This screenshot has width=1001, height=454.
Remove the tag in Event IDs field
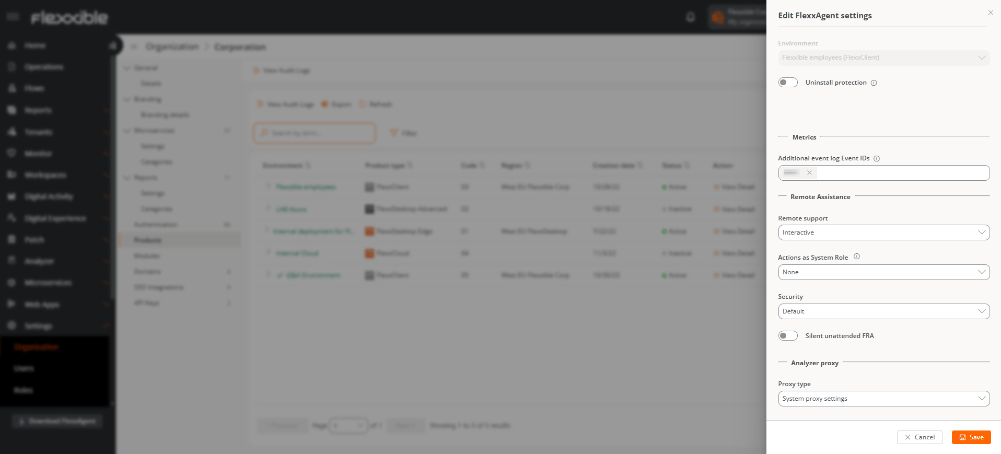(809, 173)
